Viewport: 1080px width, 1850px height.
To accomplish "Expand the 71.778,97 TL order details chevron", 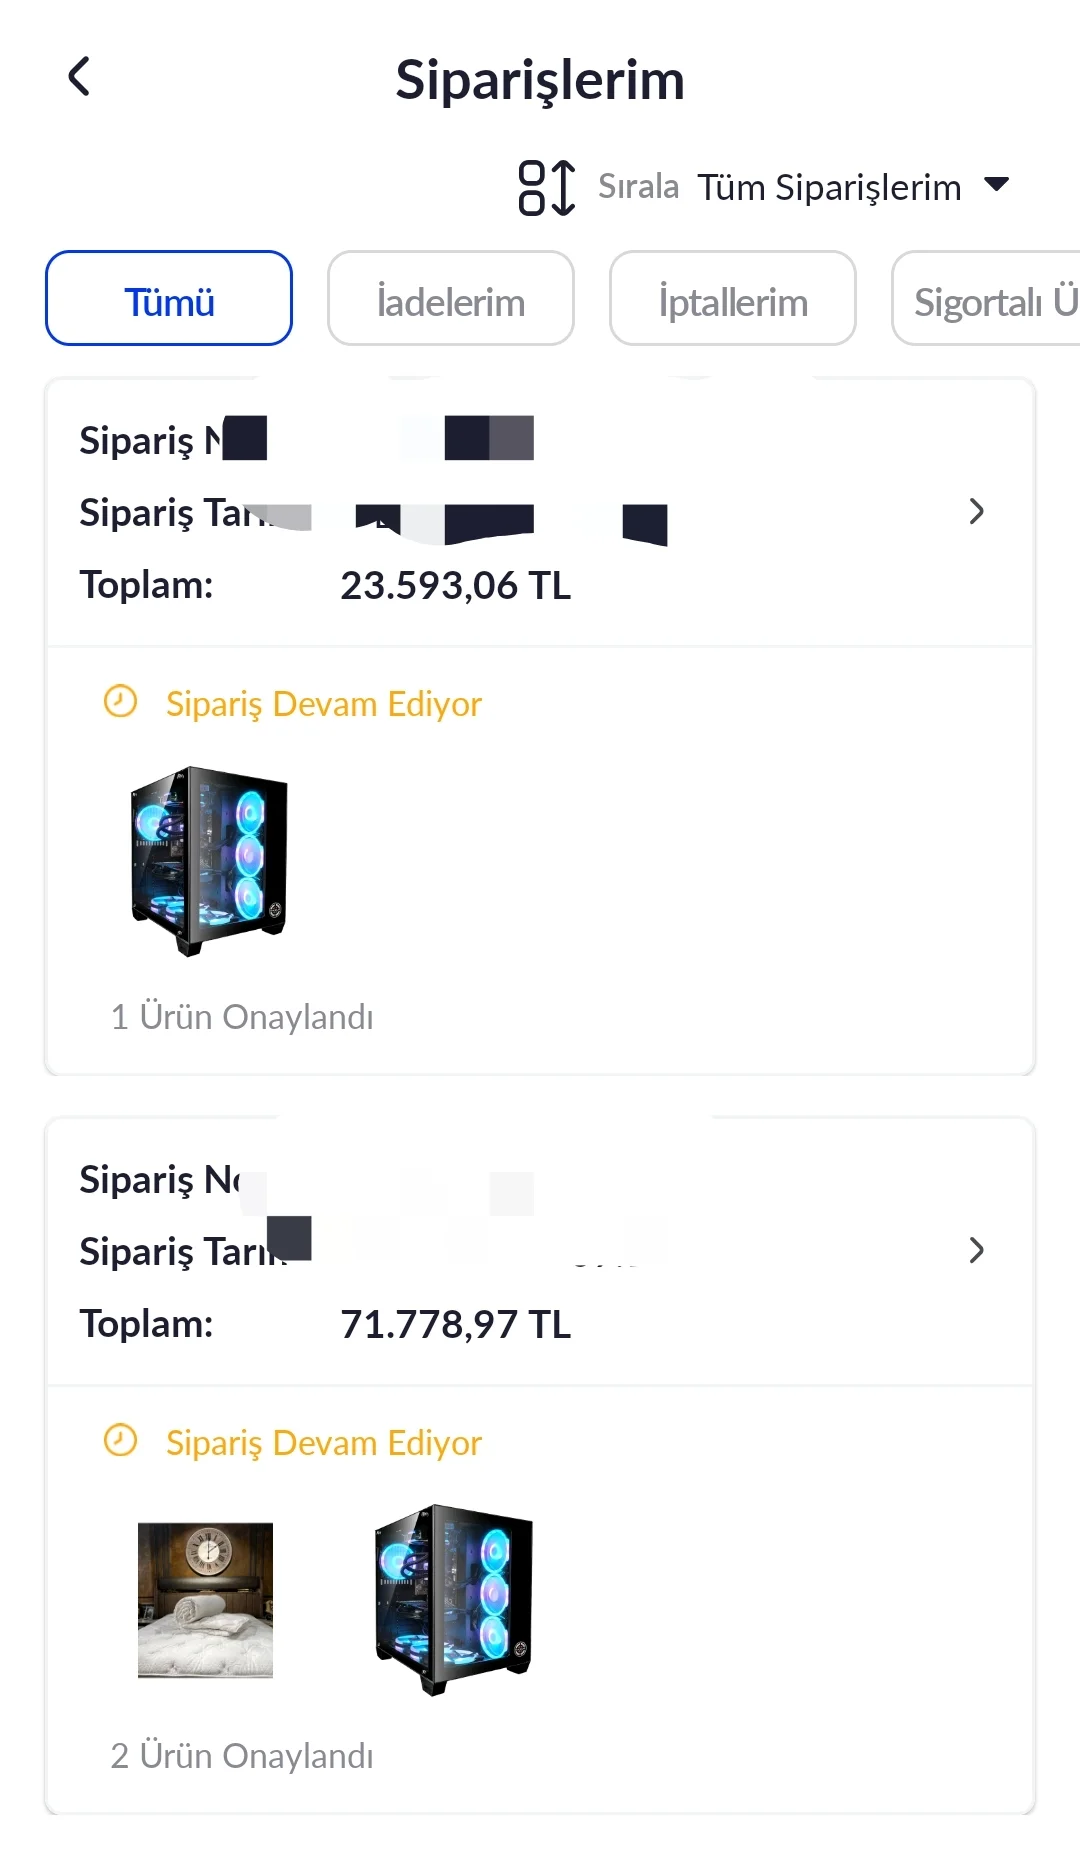I will pos(976,1250).
